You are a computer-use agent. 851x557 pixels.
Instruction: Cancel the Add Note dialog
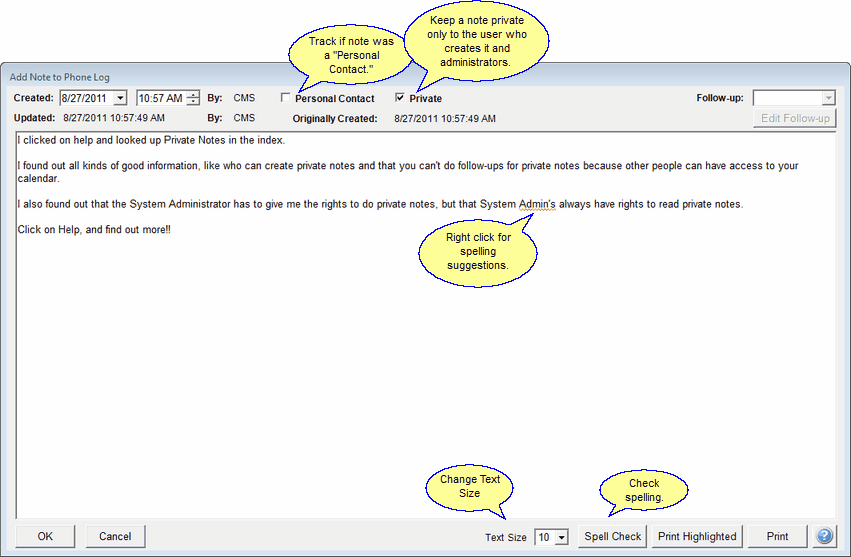115,536
